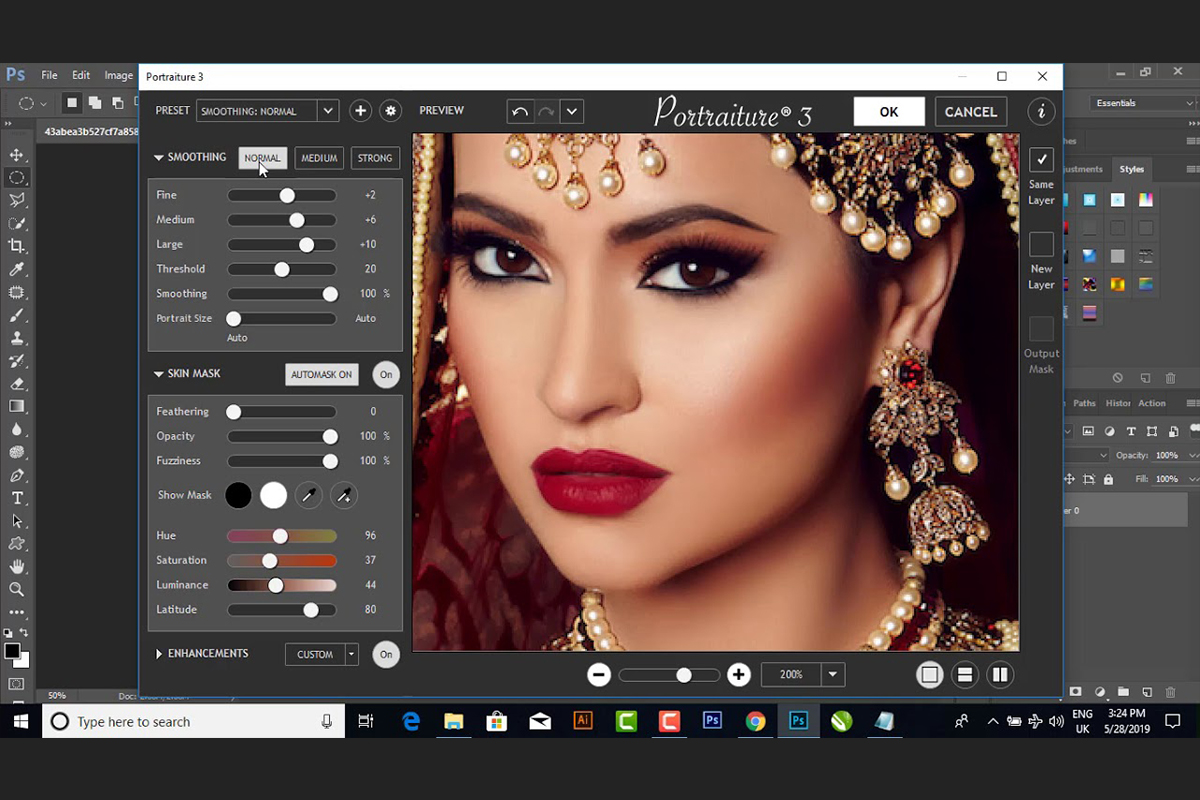Open the Photoshop Edit menu
The height and width of the screenshot is (800, 1200).
point(81,75)
